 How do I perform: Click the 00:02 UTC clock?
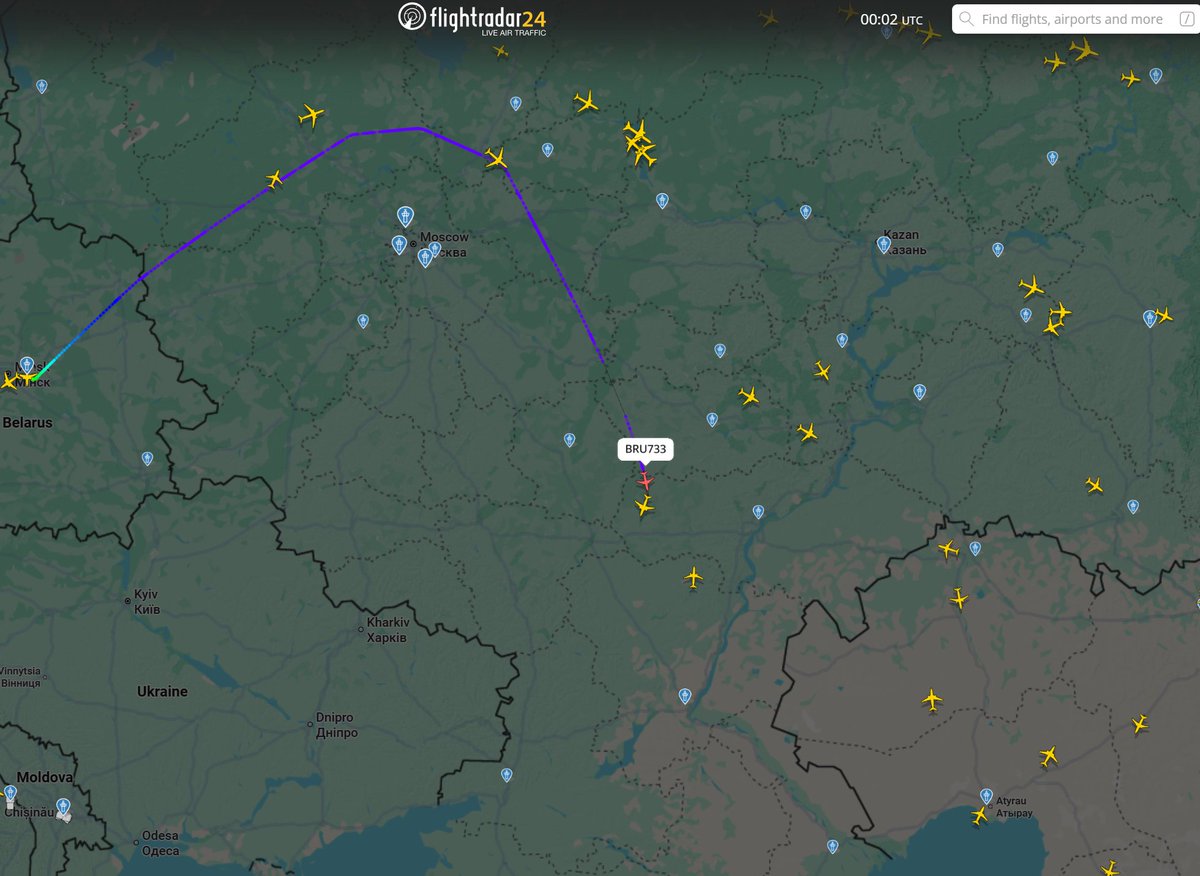[891, 19]
